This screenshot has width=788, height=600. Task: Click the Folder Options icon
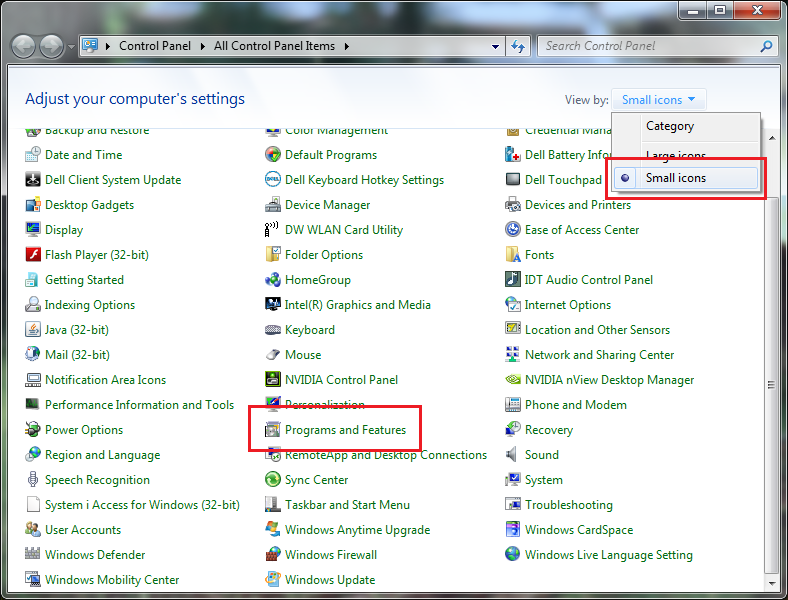(x=273, y=255)
